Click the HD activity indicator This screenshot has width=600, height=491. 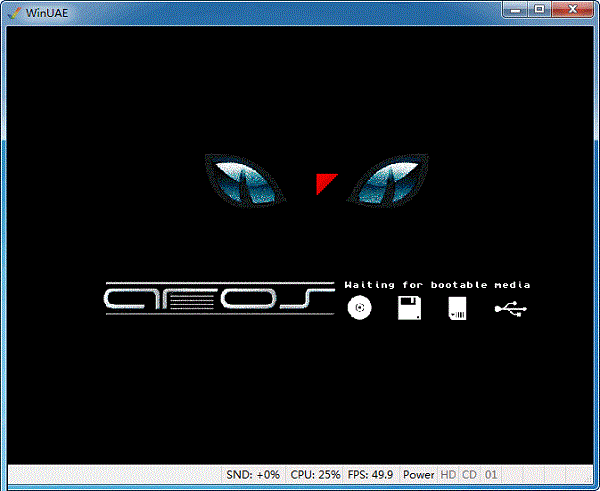pos(448,475)
